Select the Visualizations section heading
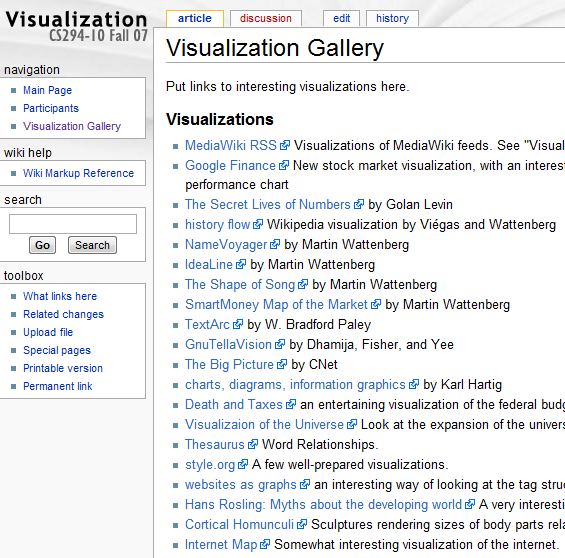The width and height of the screenshot is (565, 558). (x=220, y=119)
